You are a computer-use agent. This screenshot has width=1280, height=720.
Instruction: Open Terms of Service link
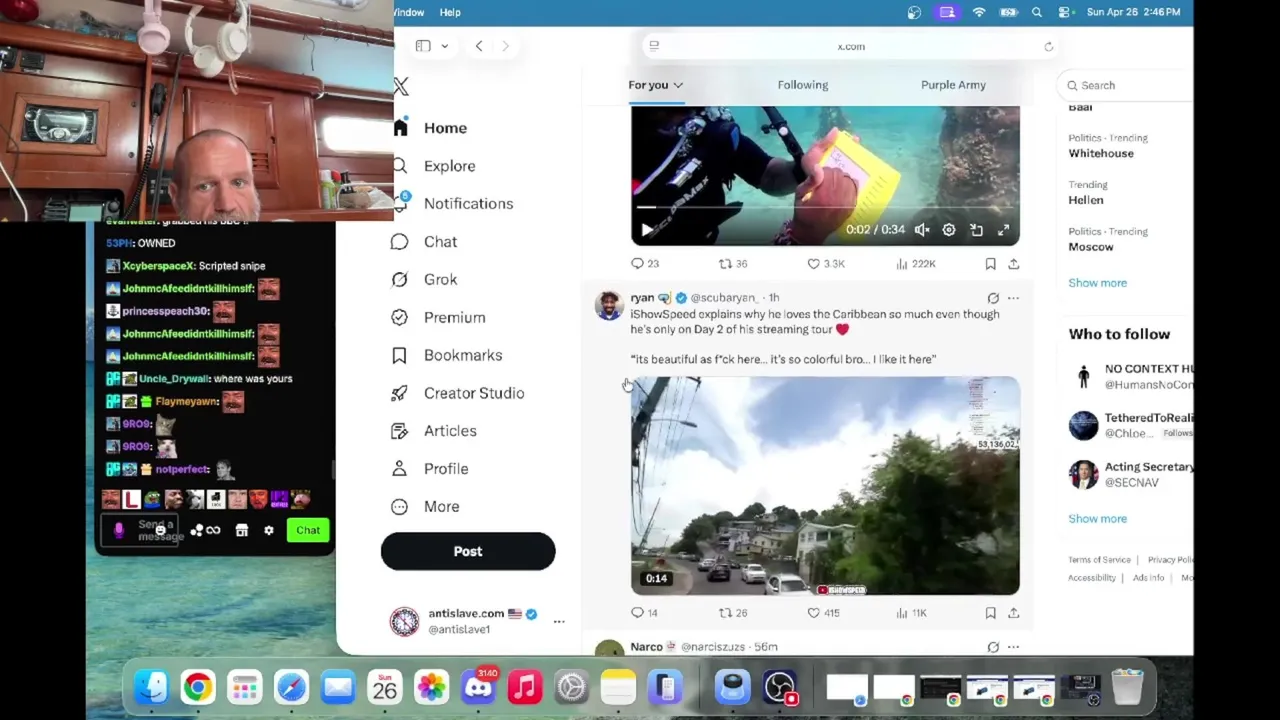coord(1099,560)
